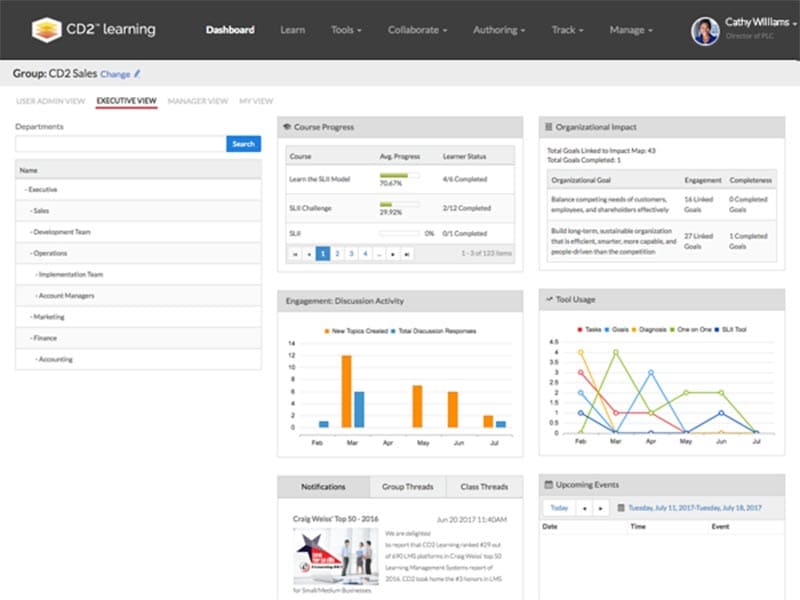This screenshot has width=800, height=600.
Task: Switch to Manager View tab
Action: pos(197,101)
